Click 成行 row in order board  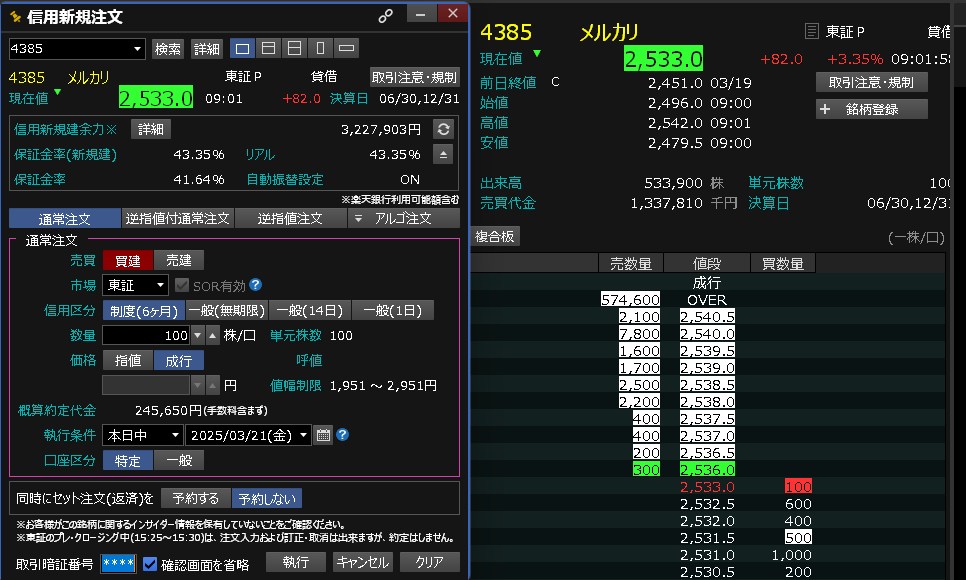pos(707,283)
